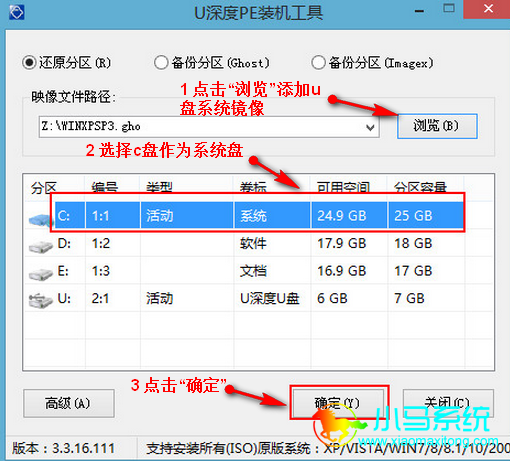Click the 关闭 (C) button
The width and height of the screenshot is (510, 461).
[448, 403]
